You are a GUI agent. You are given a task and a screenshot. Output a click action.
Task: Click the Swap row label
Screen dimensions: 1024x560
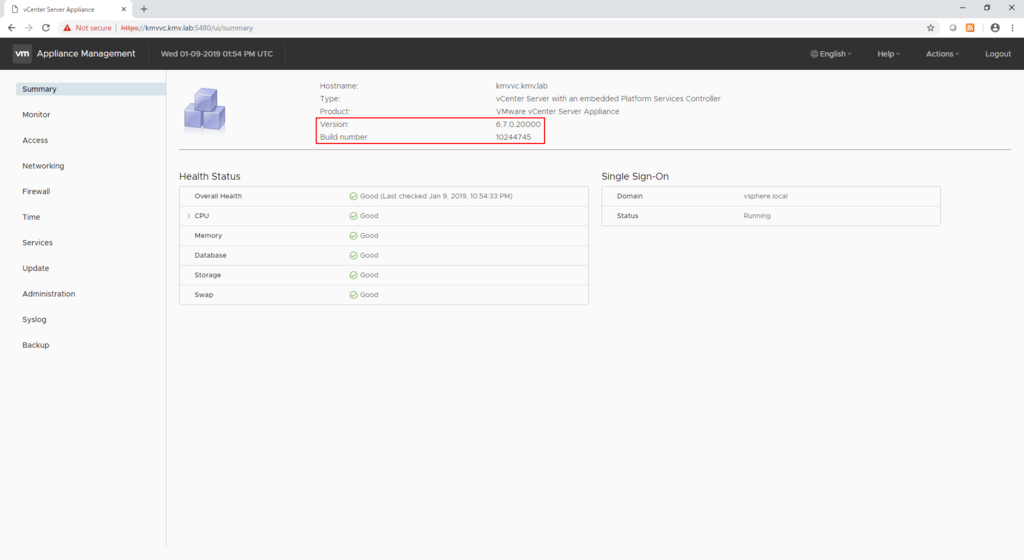203,295
